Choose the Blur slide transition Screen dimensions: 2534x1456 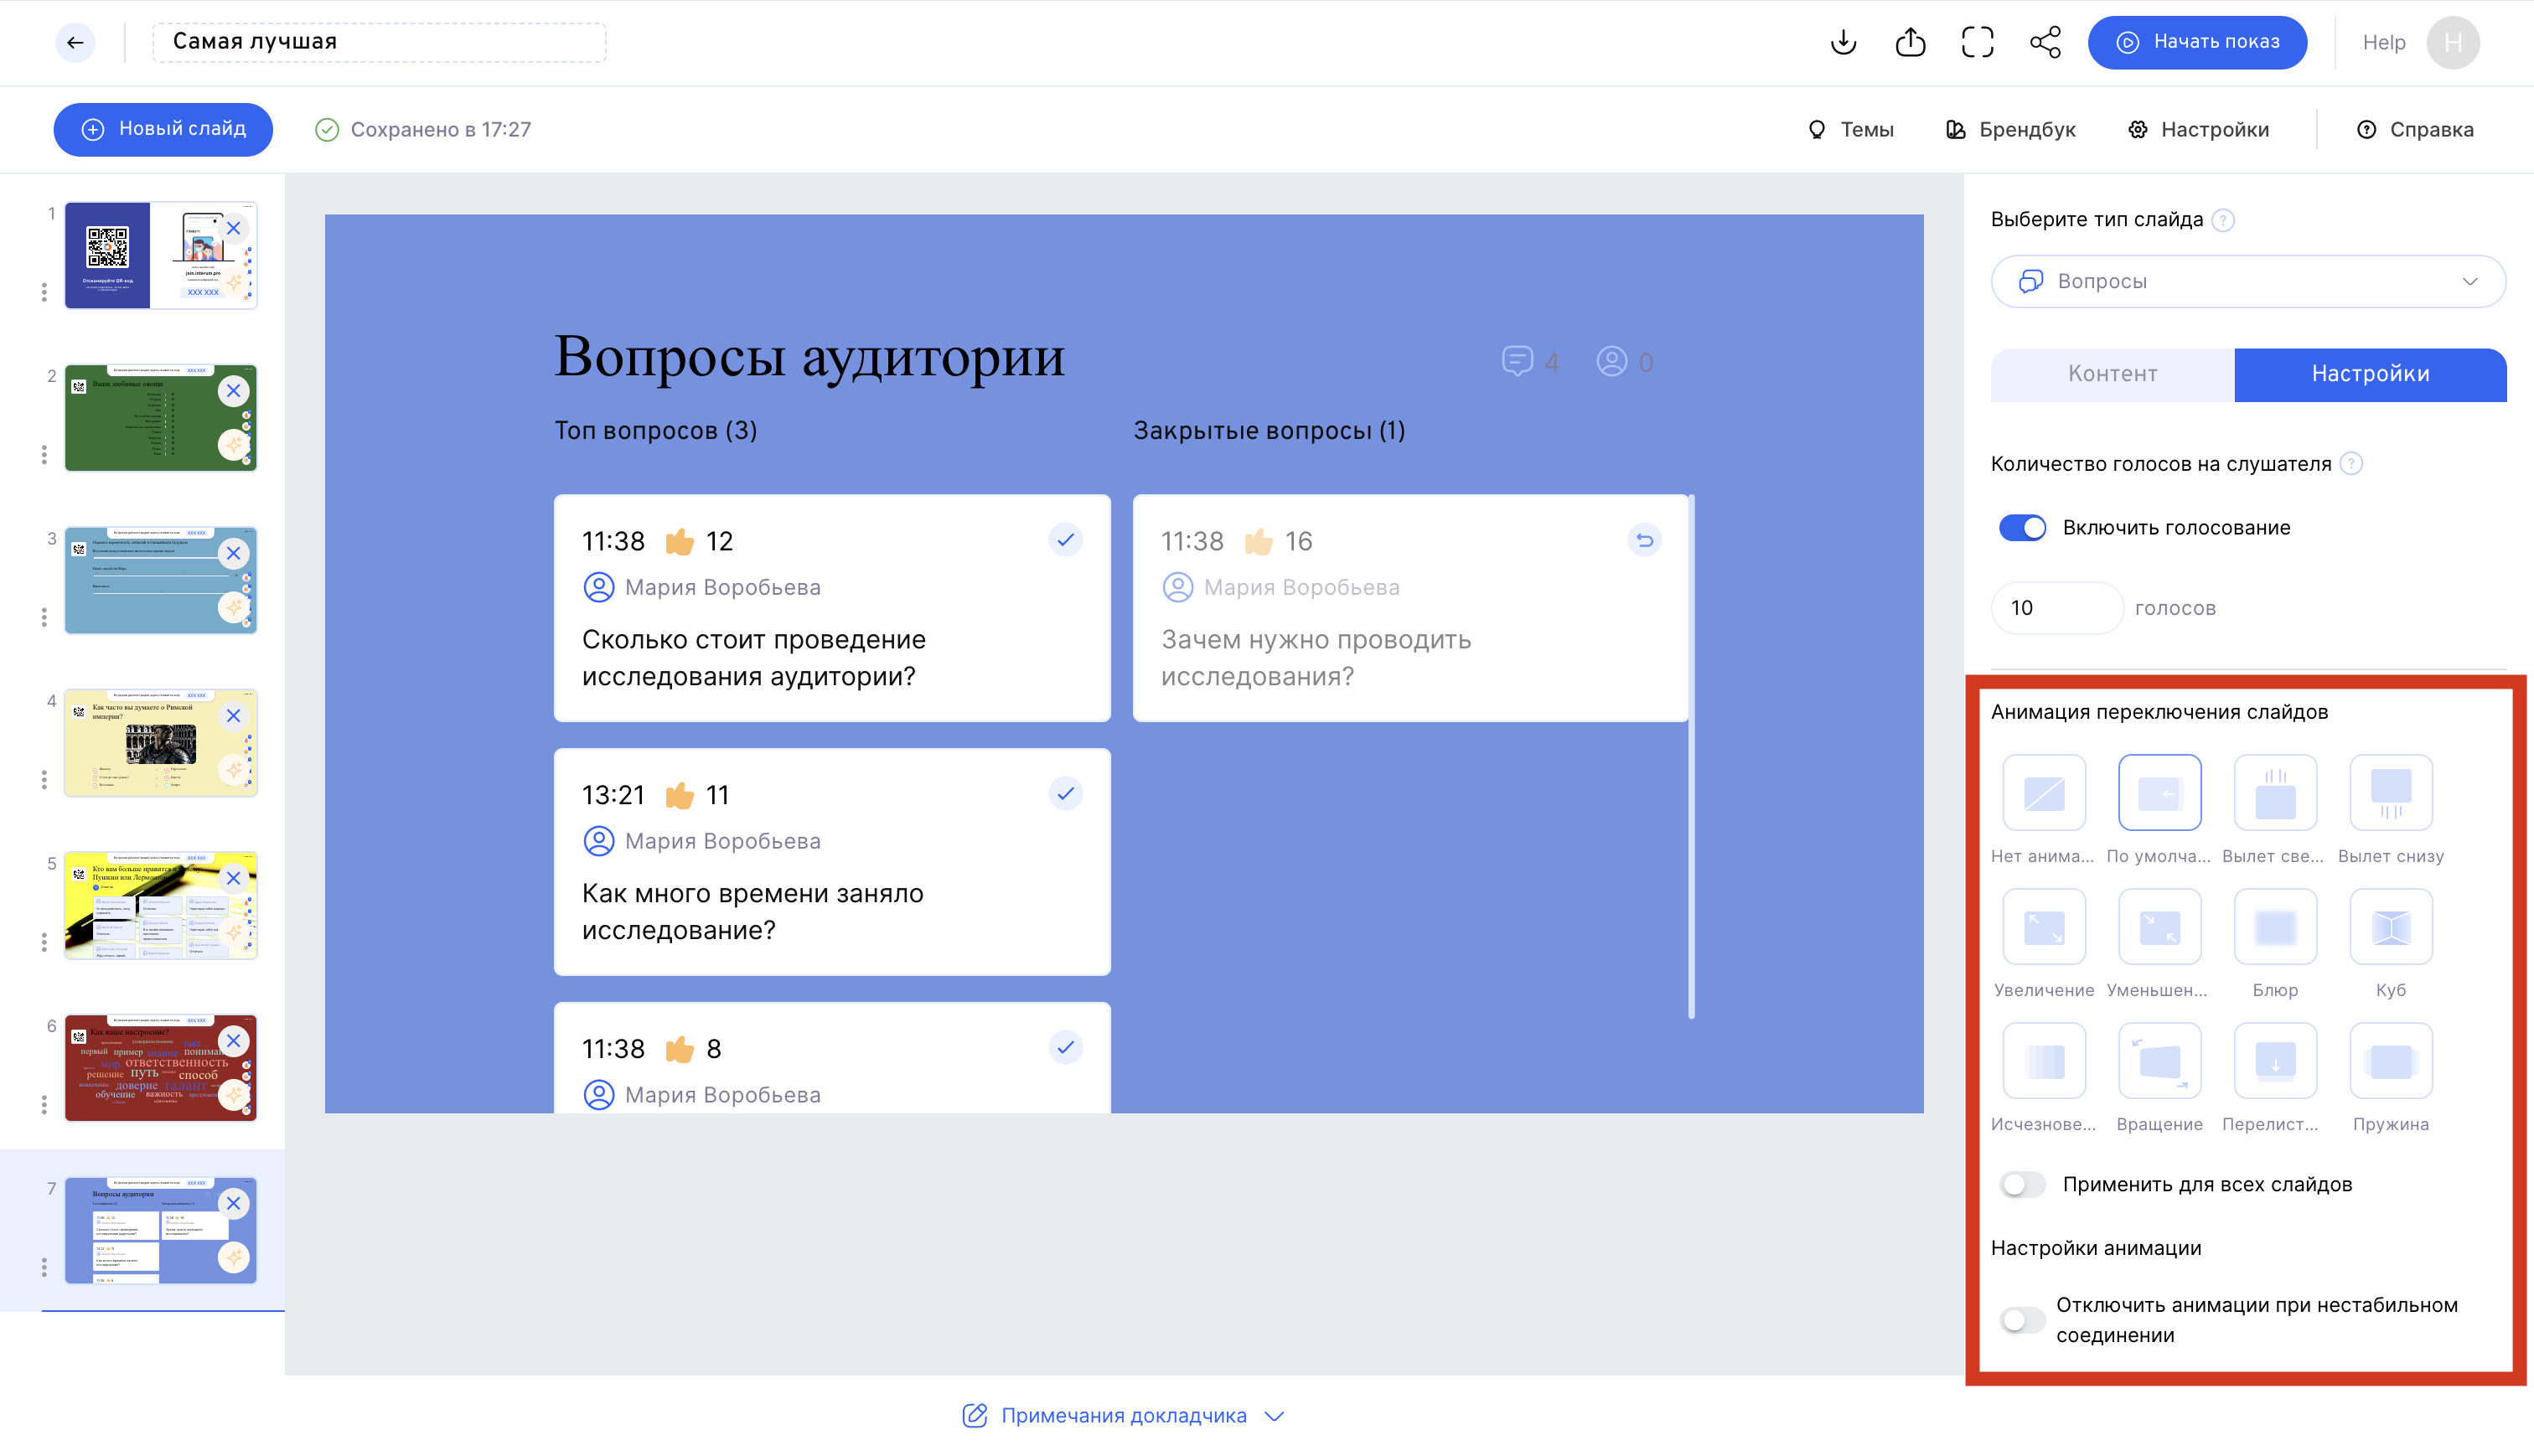[x=2274, y=927]
